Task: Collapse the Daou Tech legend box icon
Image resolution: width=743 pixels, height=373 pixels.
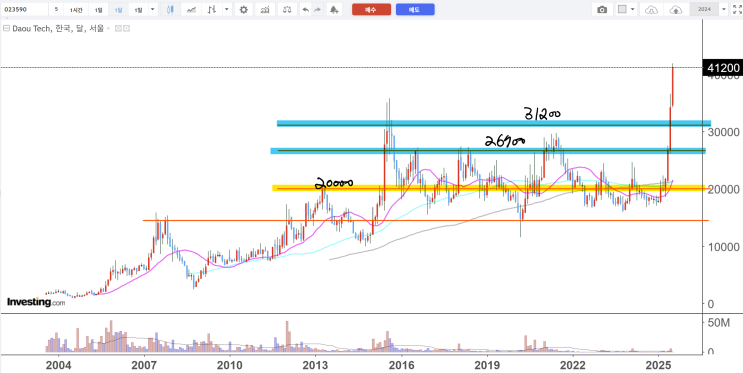Action: [6, 28]
